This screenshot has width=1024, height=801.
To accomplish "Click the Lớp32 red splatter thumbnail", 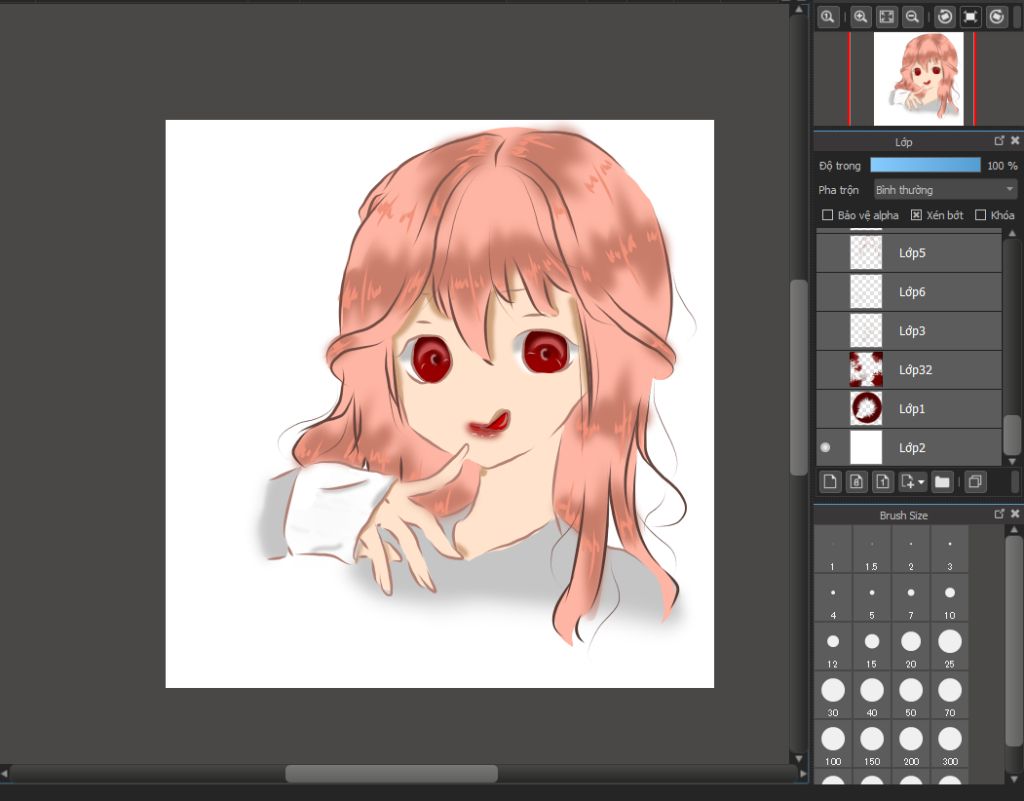I will (866, 369).
